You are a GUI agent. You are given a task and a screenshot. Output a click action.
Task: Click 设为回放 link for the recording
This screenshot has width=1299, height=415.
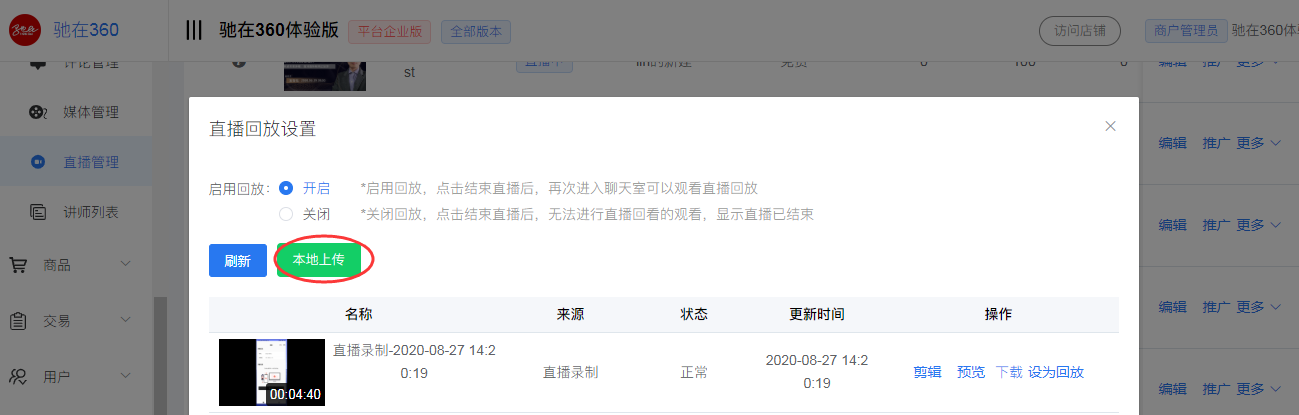[1056, 372]
